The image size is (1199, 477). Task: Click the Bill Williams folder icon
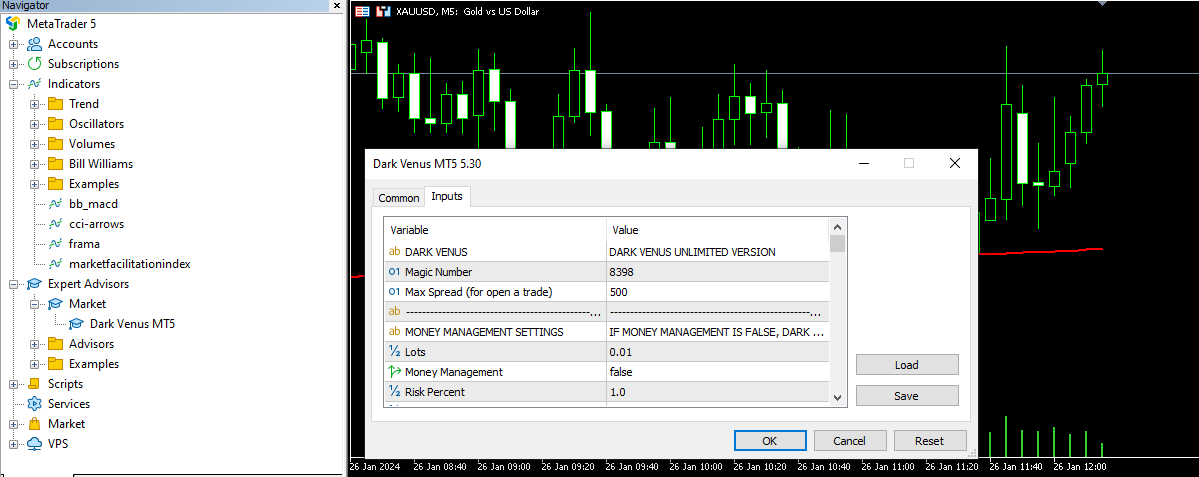55,164
